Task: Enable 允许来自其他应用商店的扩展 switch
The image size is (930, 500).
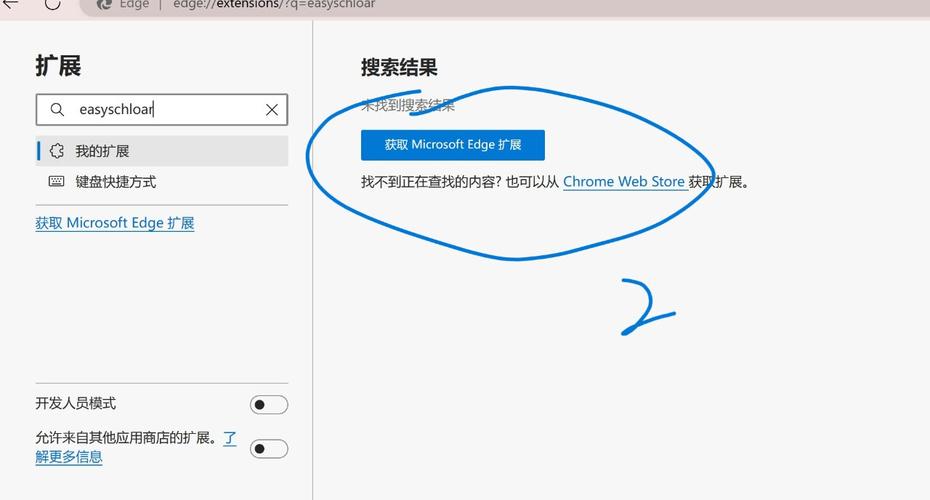Action: pyautogui.click(x=269, y=449)
